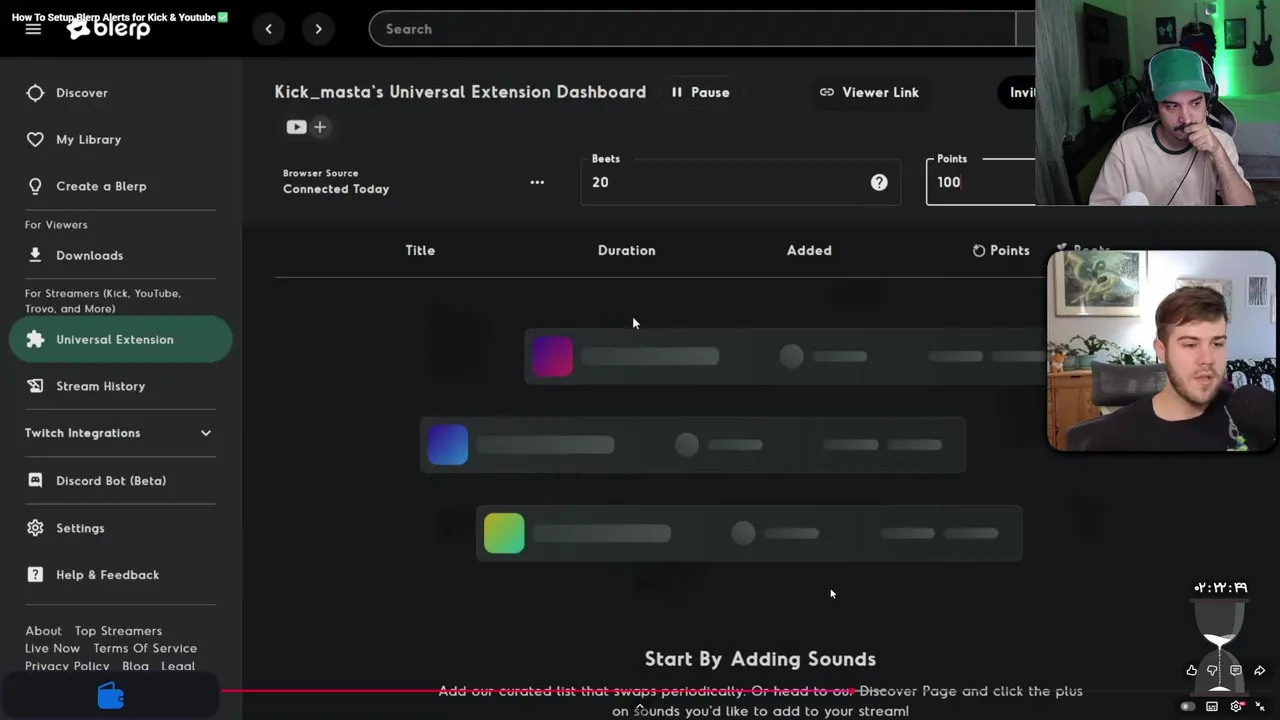Screen dimensions: 1280x720
Task: Click the Help & Feedback question icon
Action: (x=35, y=575)
